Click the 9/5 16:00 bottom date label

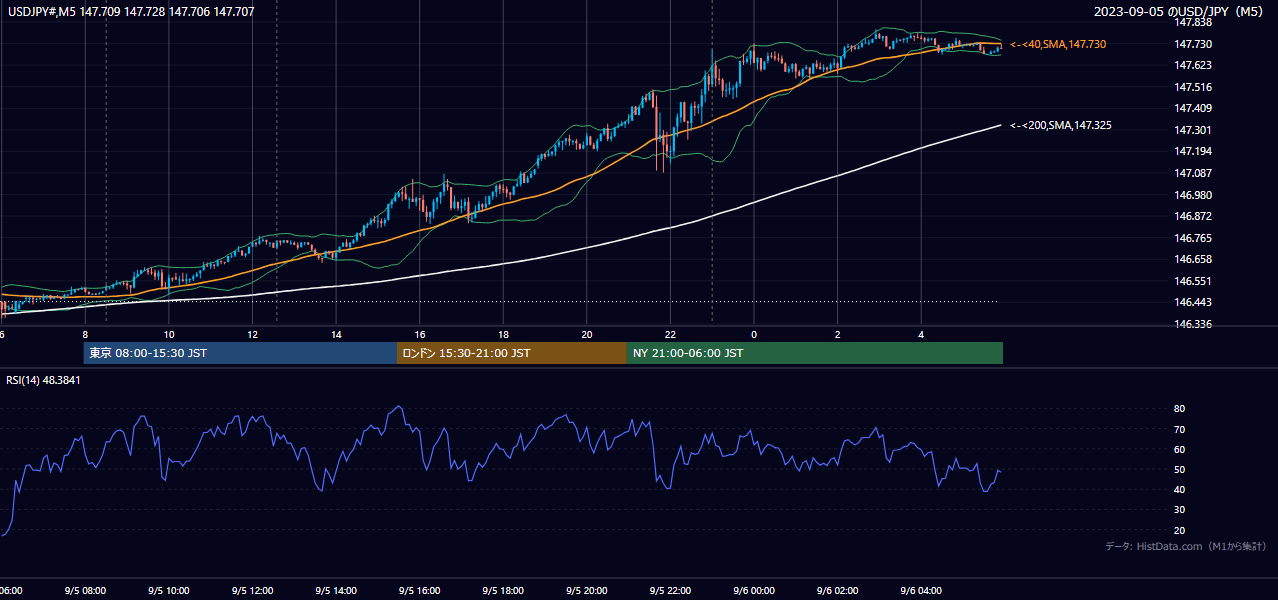tap(419, 591)
